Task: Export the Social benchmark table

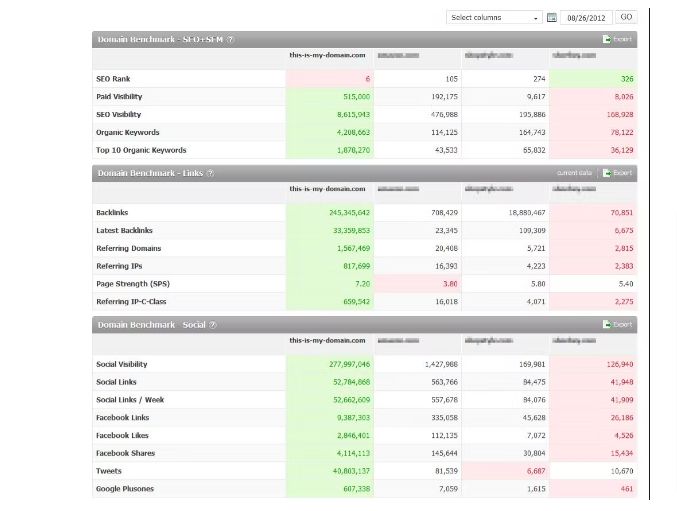Action: coord(617,325)
